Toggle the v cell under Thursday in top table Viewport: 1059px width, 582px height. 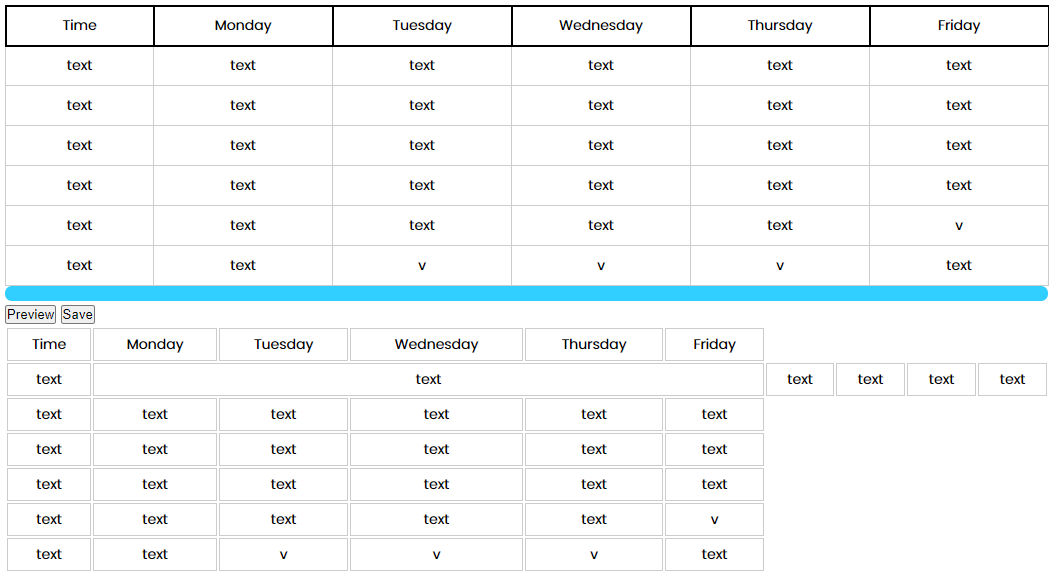(x=779, y=265)
